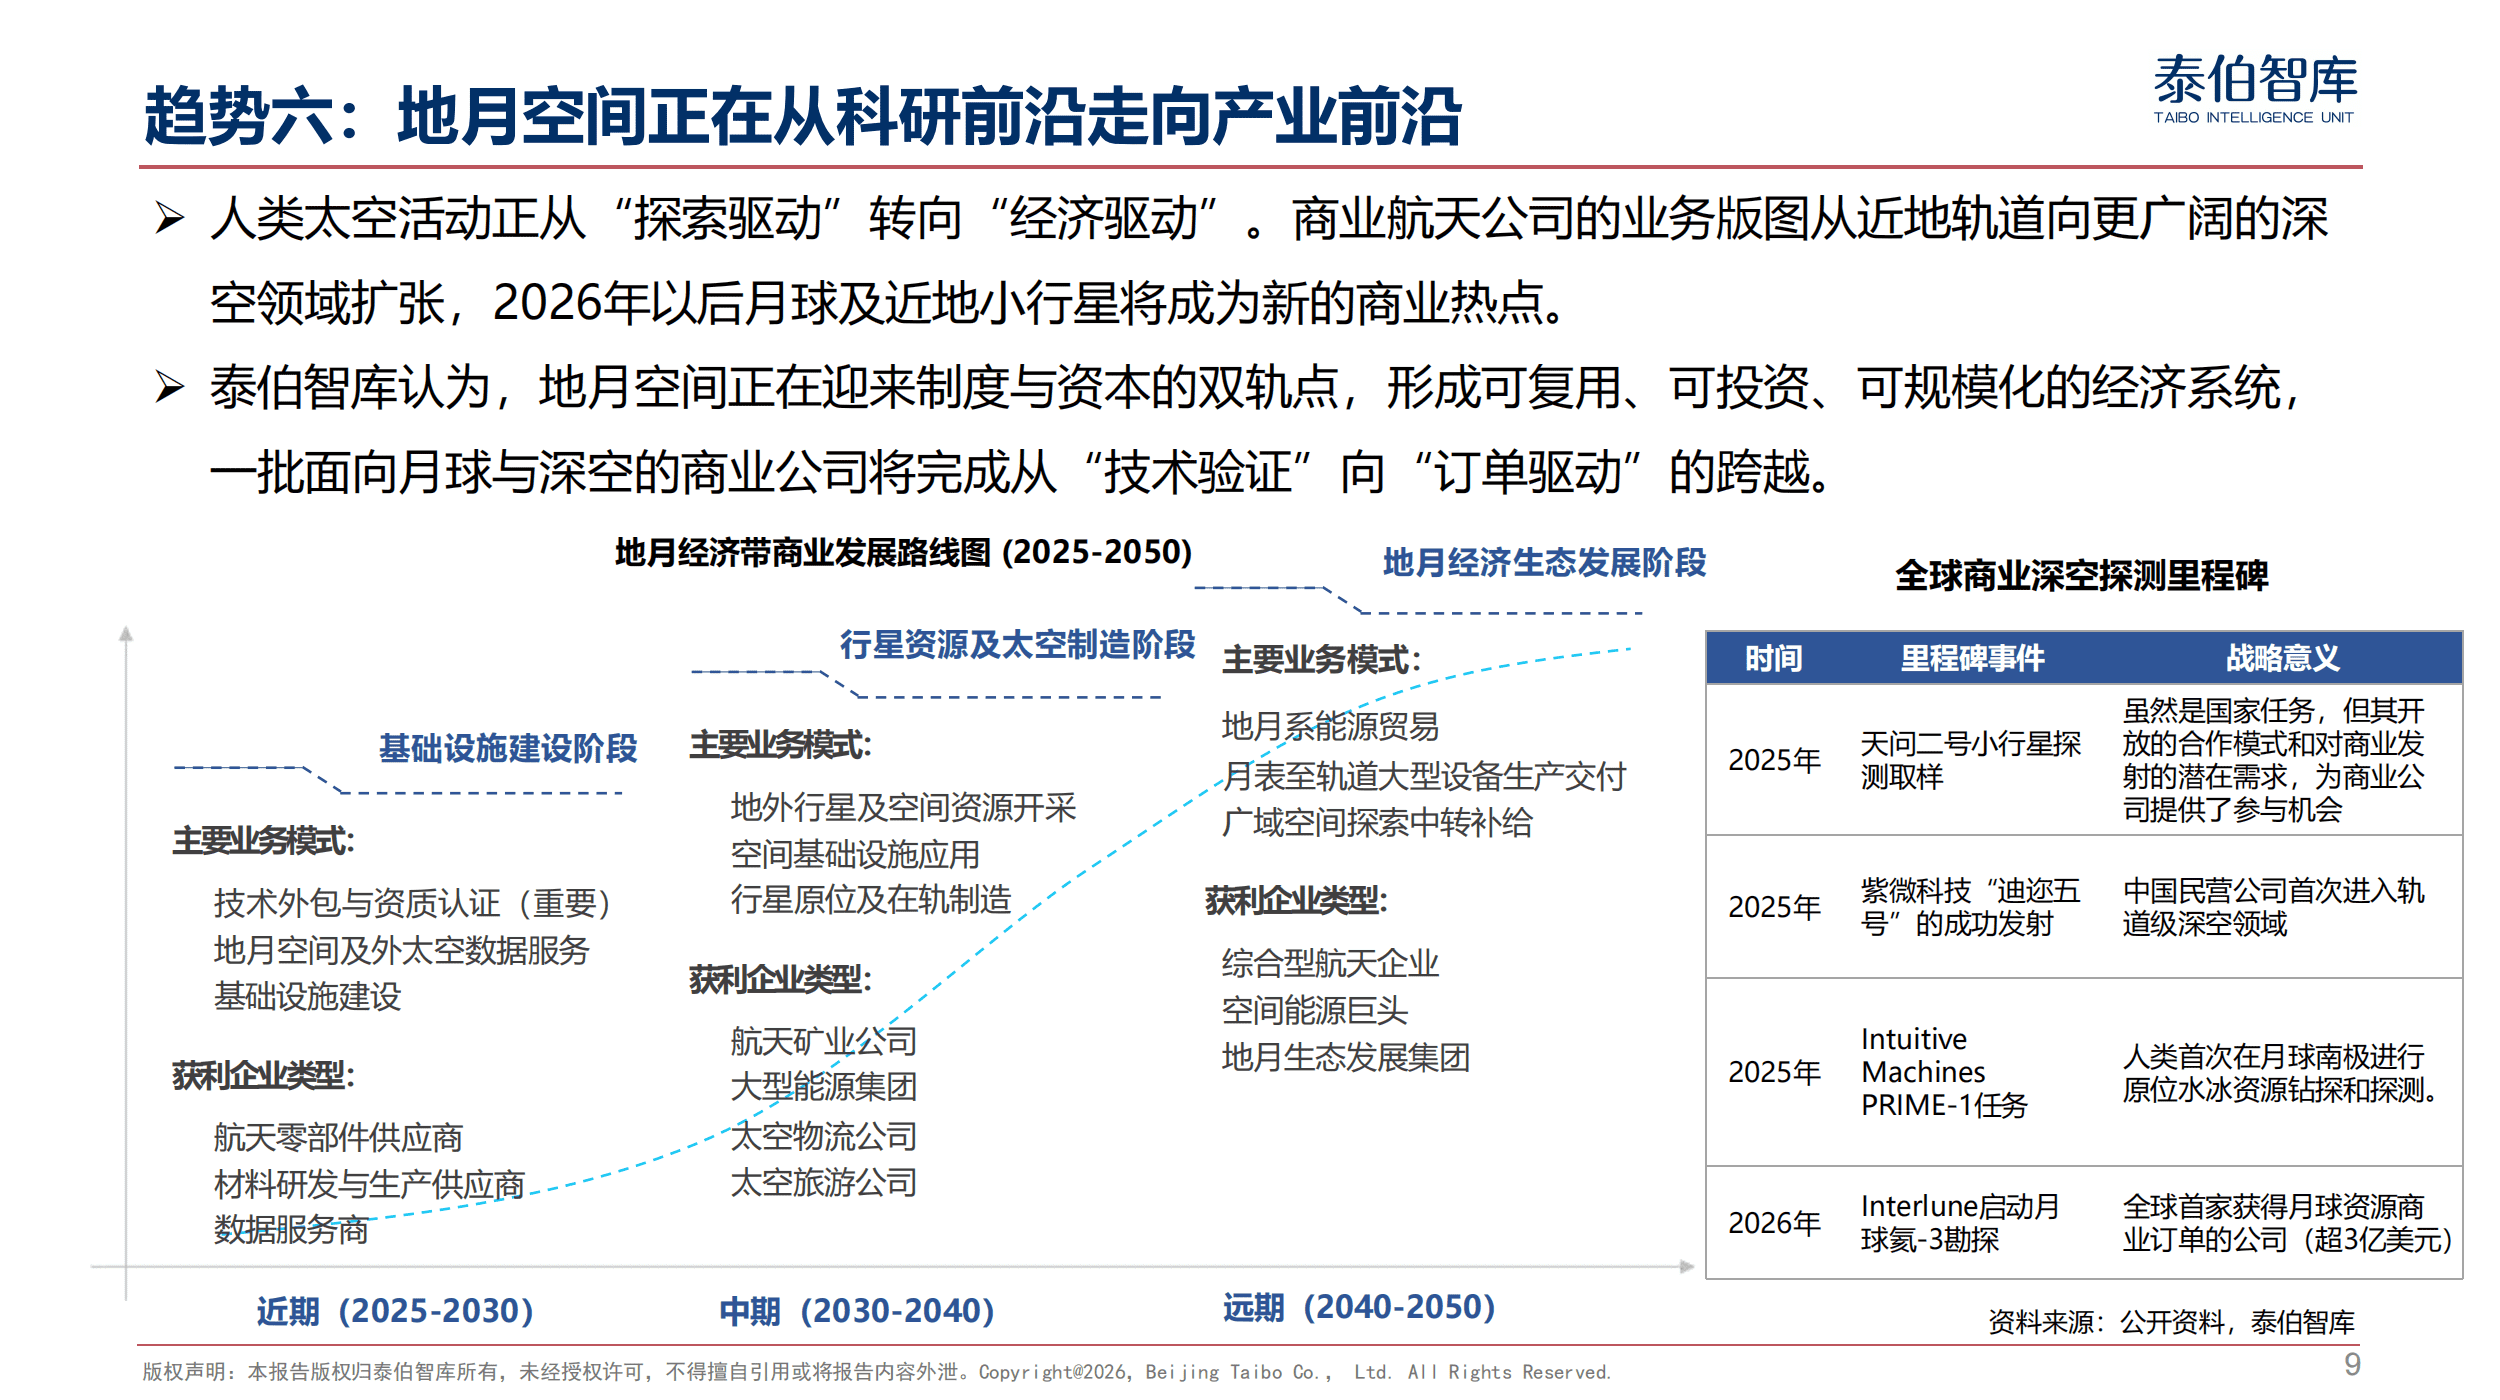Select the 战略意义 column header
This screenshot has width=2500, height=1400.
tap(2282, 658)
